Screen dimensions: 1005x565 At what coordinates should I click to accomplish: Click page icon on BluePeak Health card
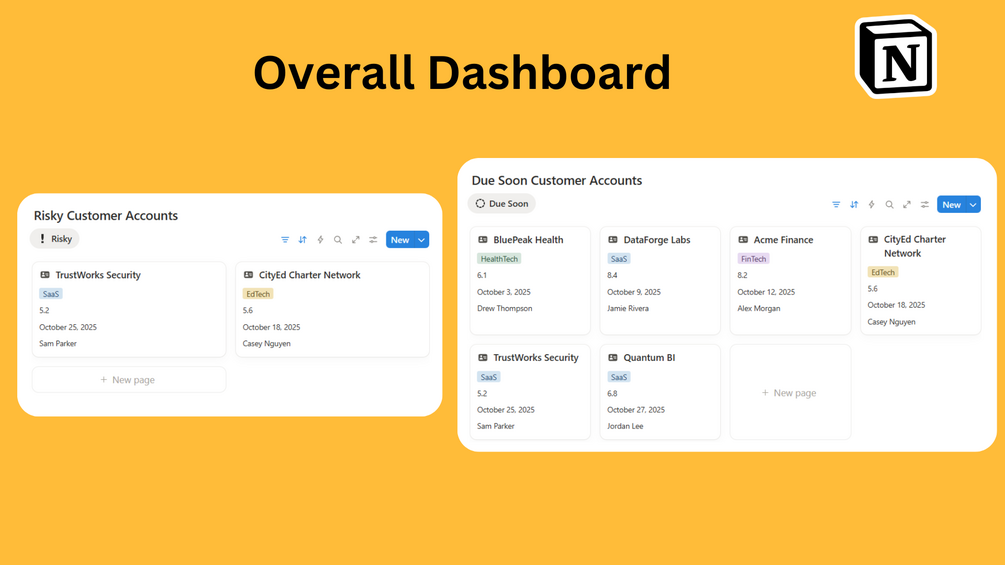(483, 240)
